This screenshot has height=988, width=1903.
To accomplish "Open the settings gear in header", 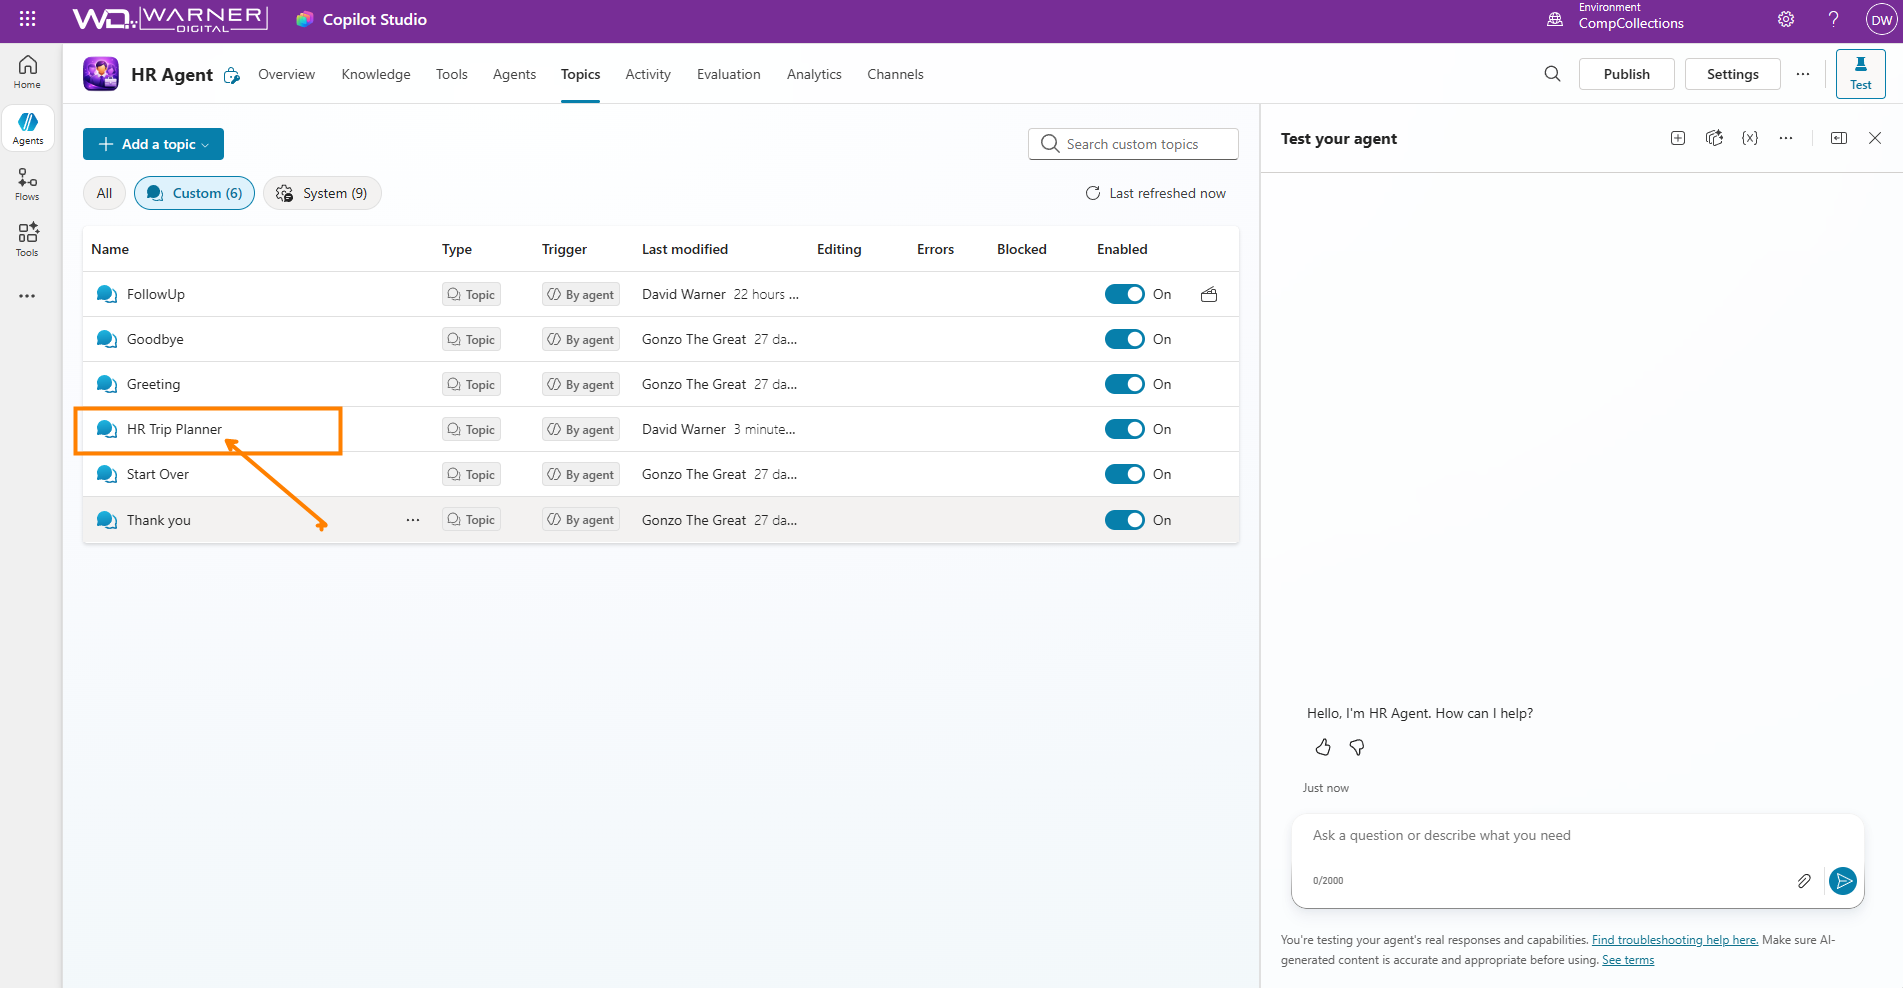I will [1786, 19].
